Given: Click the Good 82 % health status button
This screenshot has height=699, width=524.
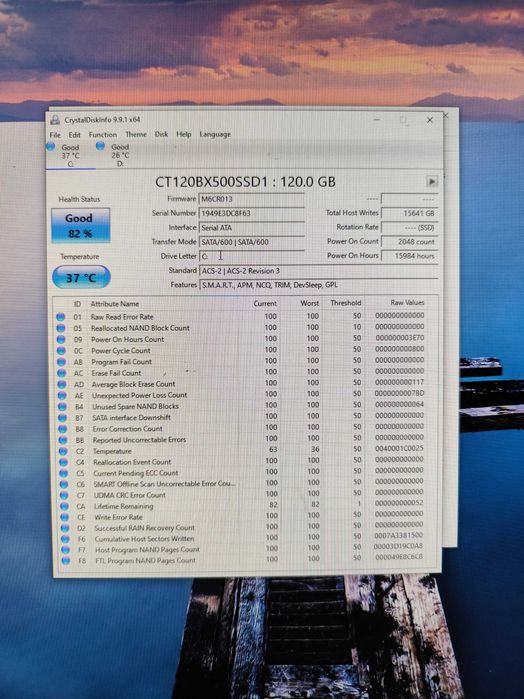Looking at the screenshot, I should coord(80,226).
